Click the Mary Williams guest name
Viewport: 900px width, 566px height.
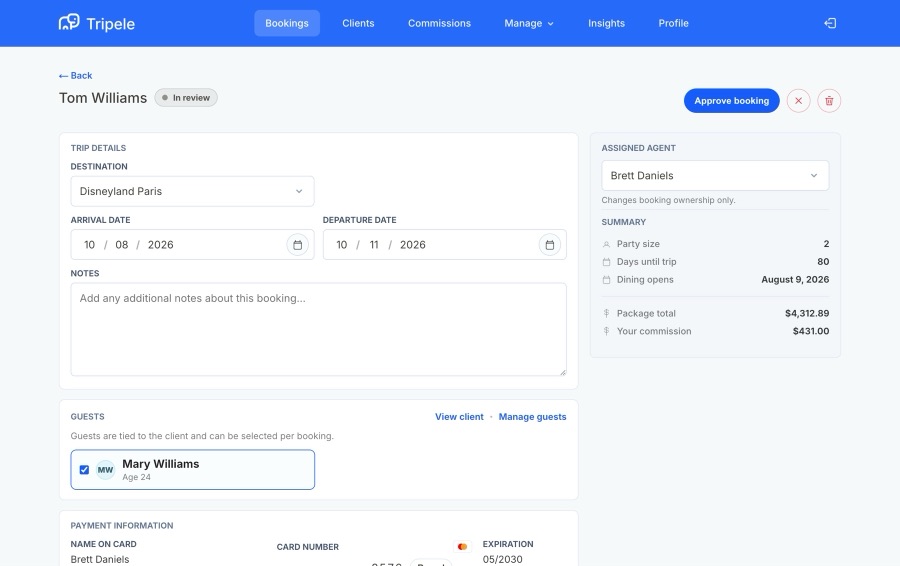pos(161,464)
